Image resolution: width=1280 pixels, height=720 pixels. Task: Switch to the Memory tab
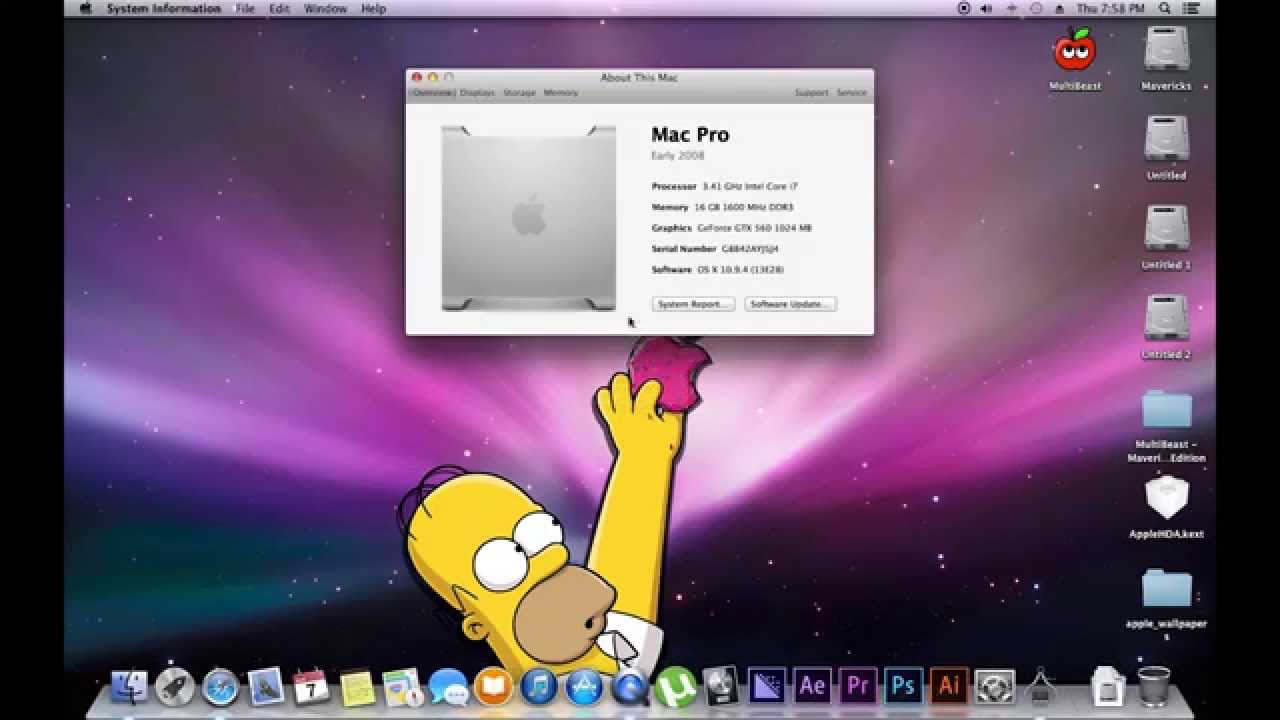[x=561, y=93]
